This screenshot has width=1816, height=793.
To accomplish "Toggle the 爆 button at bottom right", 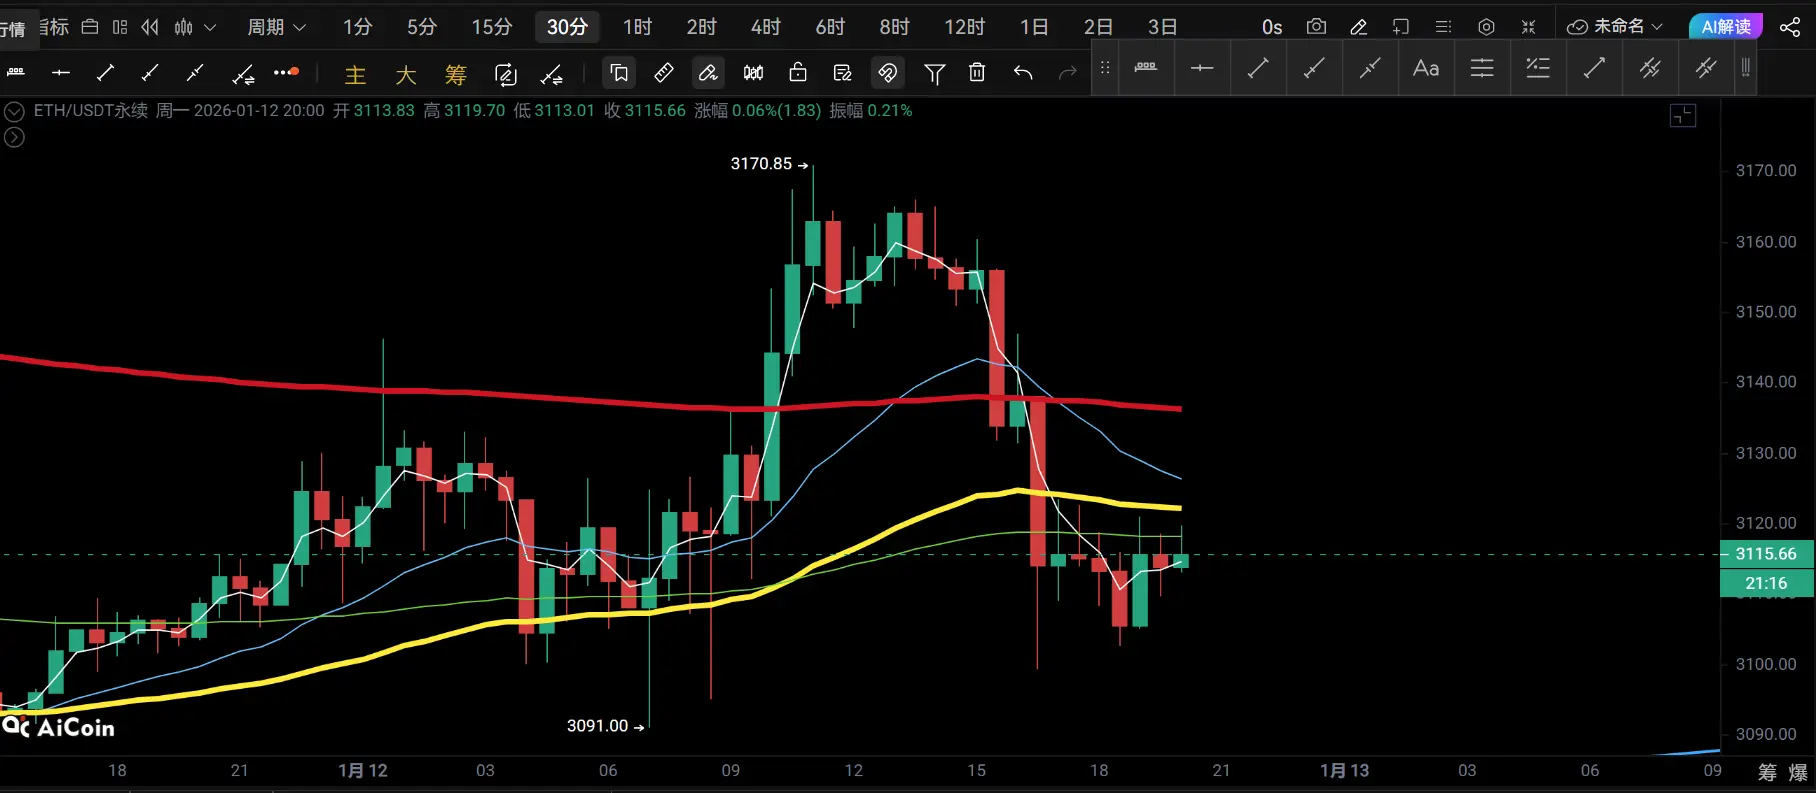I will 1798,772.
